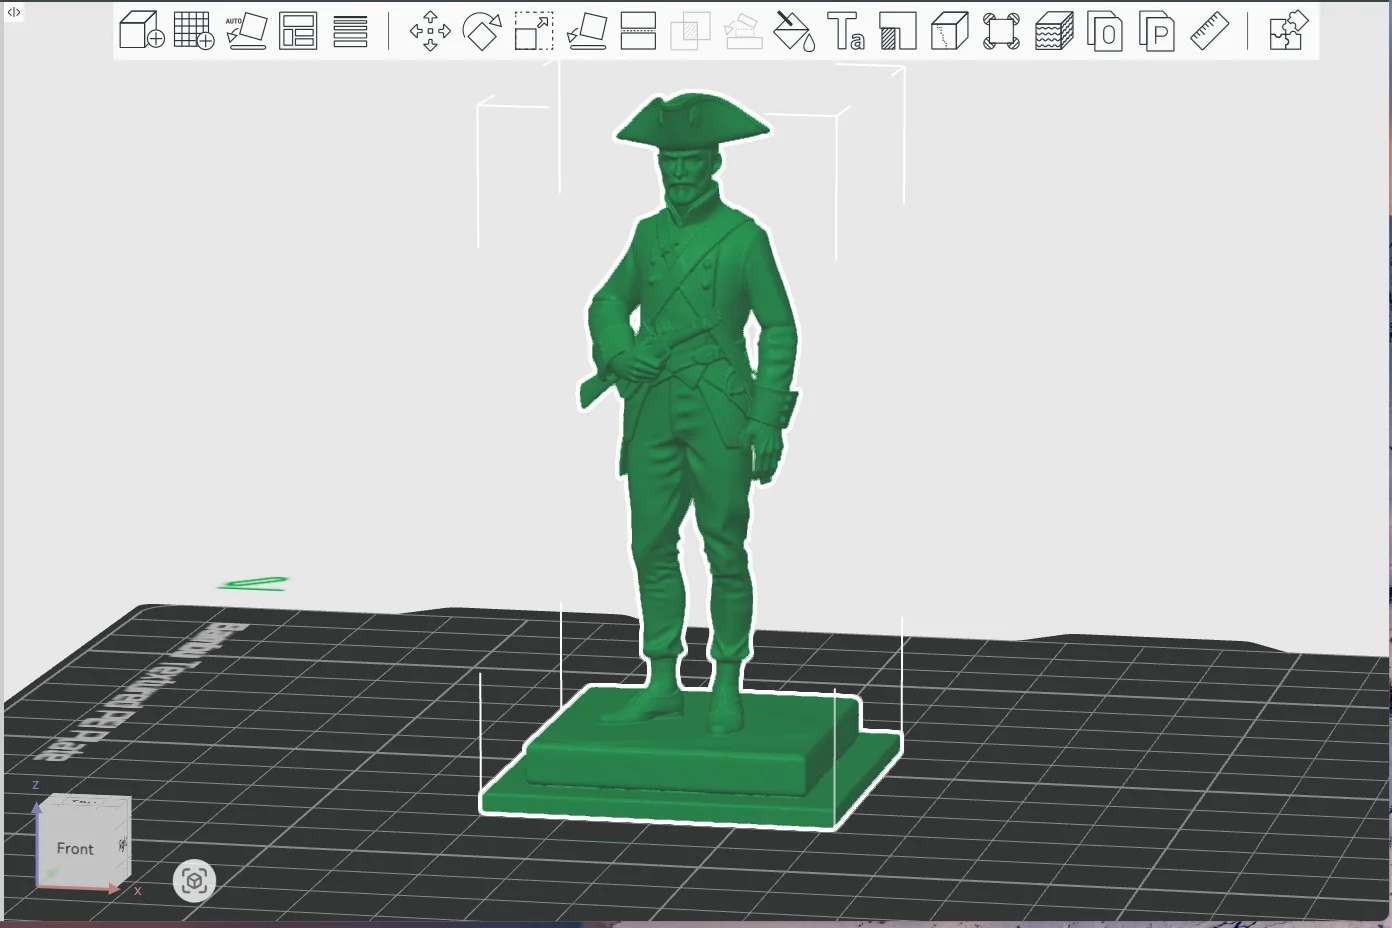Select the Rotate tool
The width and height of the screenshot is (1392, 928).
pyautogui.click(x=482, y=31)
